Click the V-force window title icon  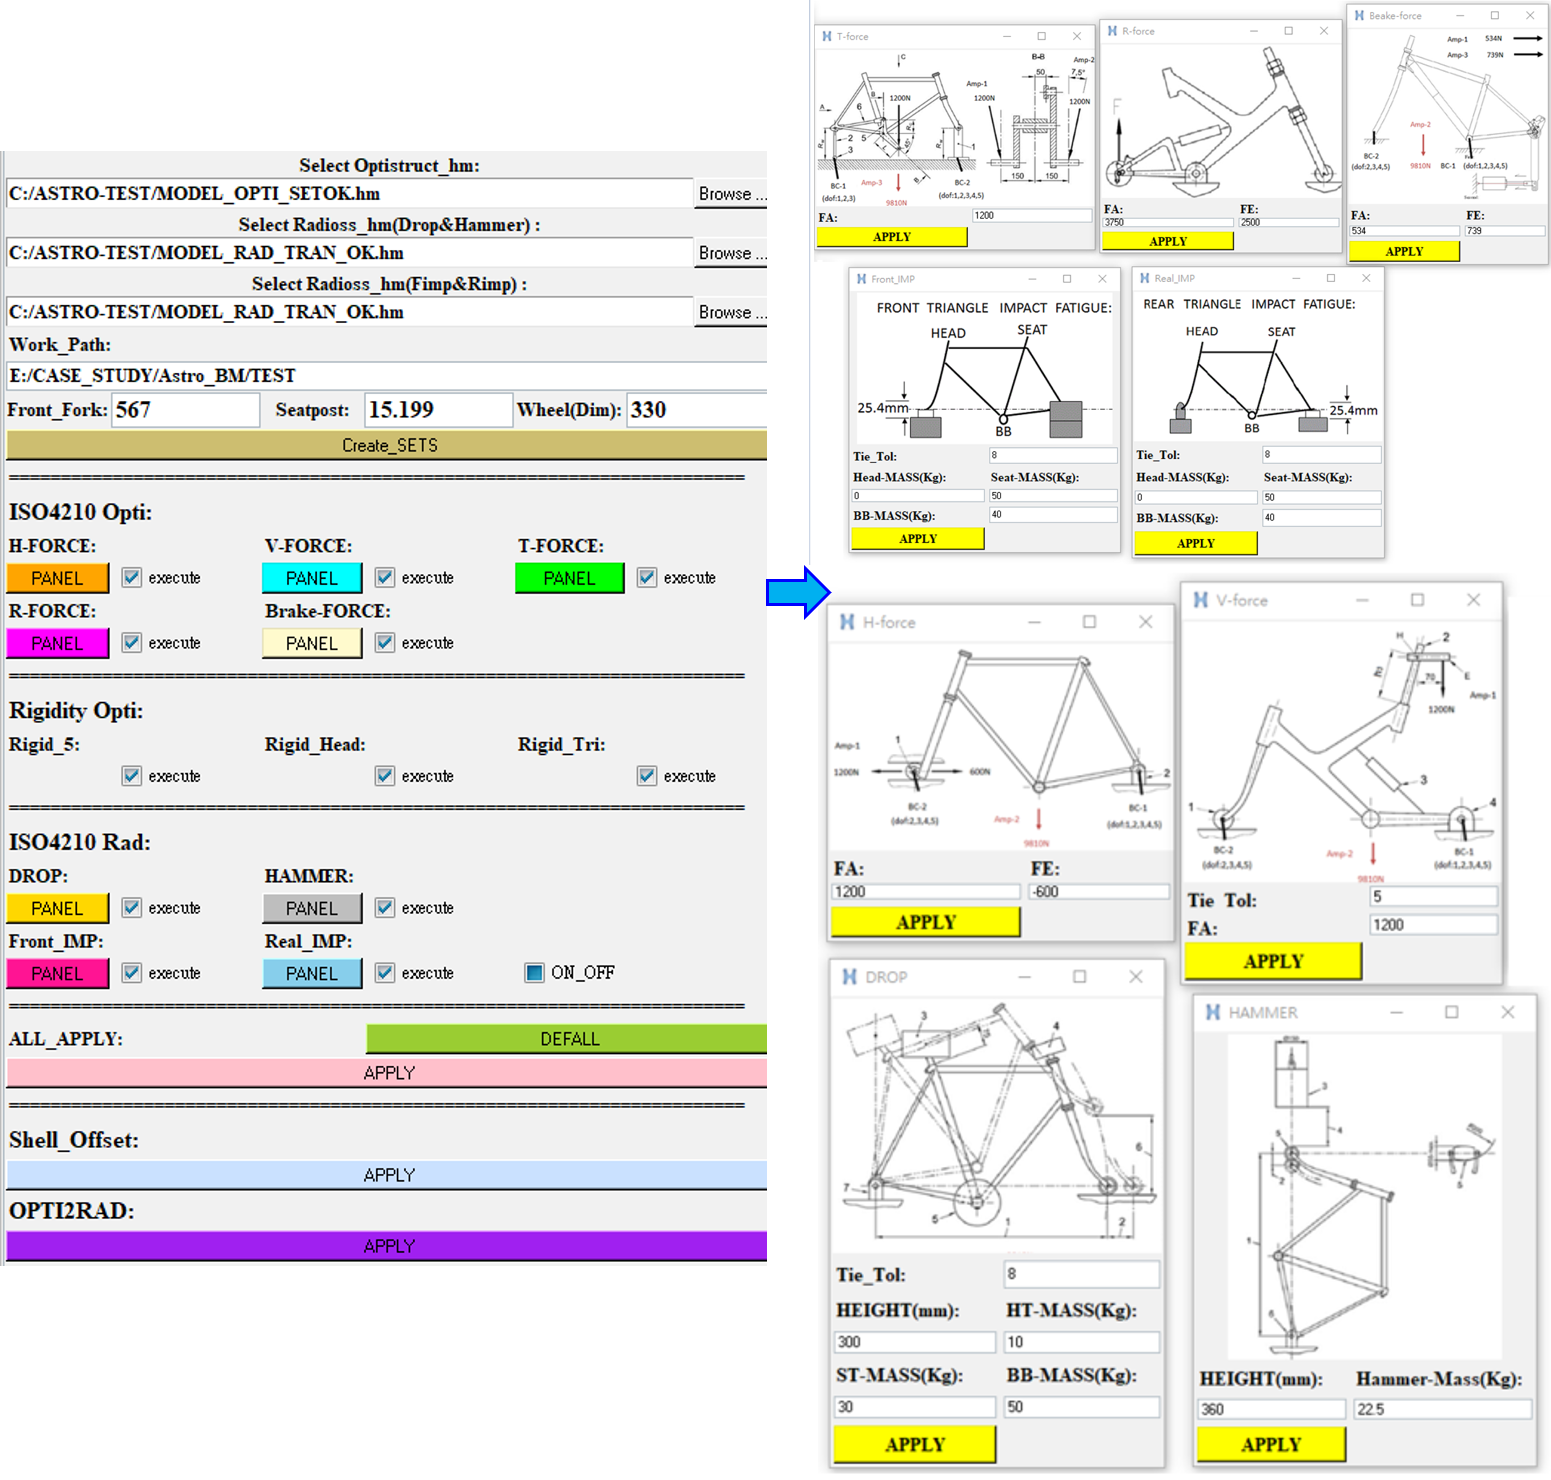1201,600
